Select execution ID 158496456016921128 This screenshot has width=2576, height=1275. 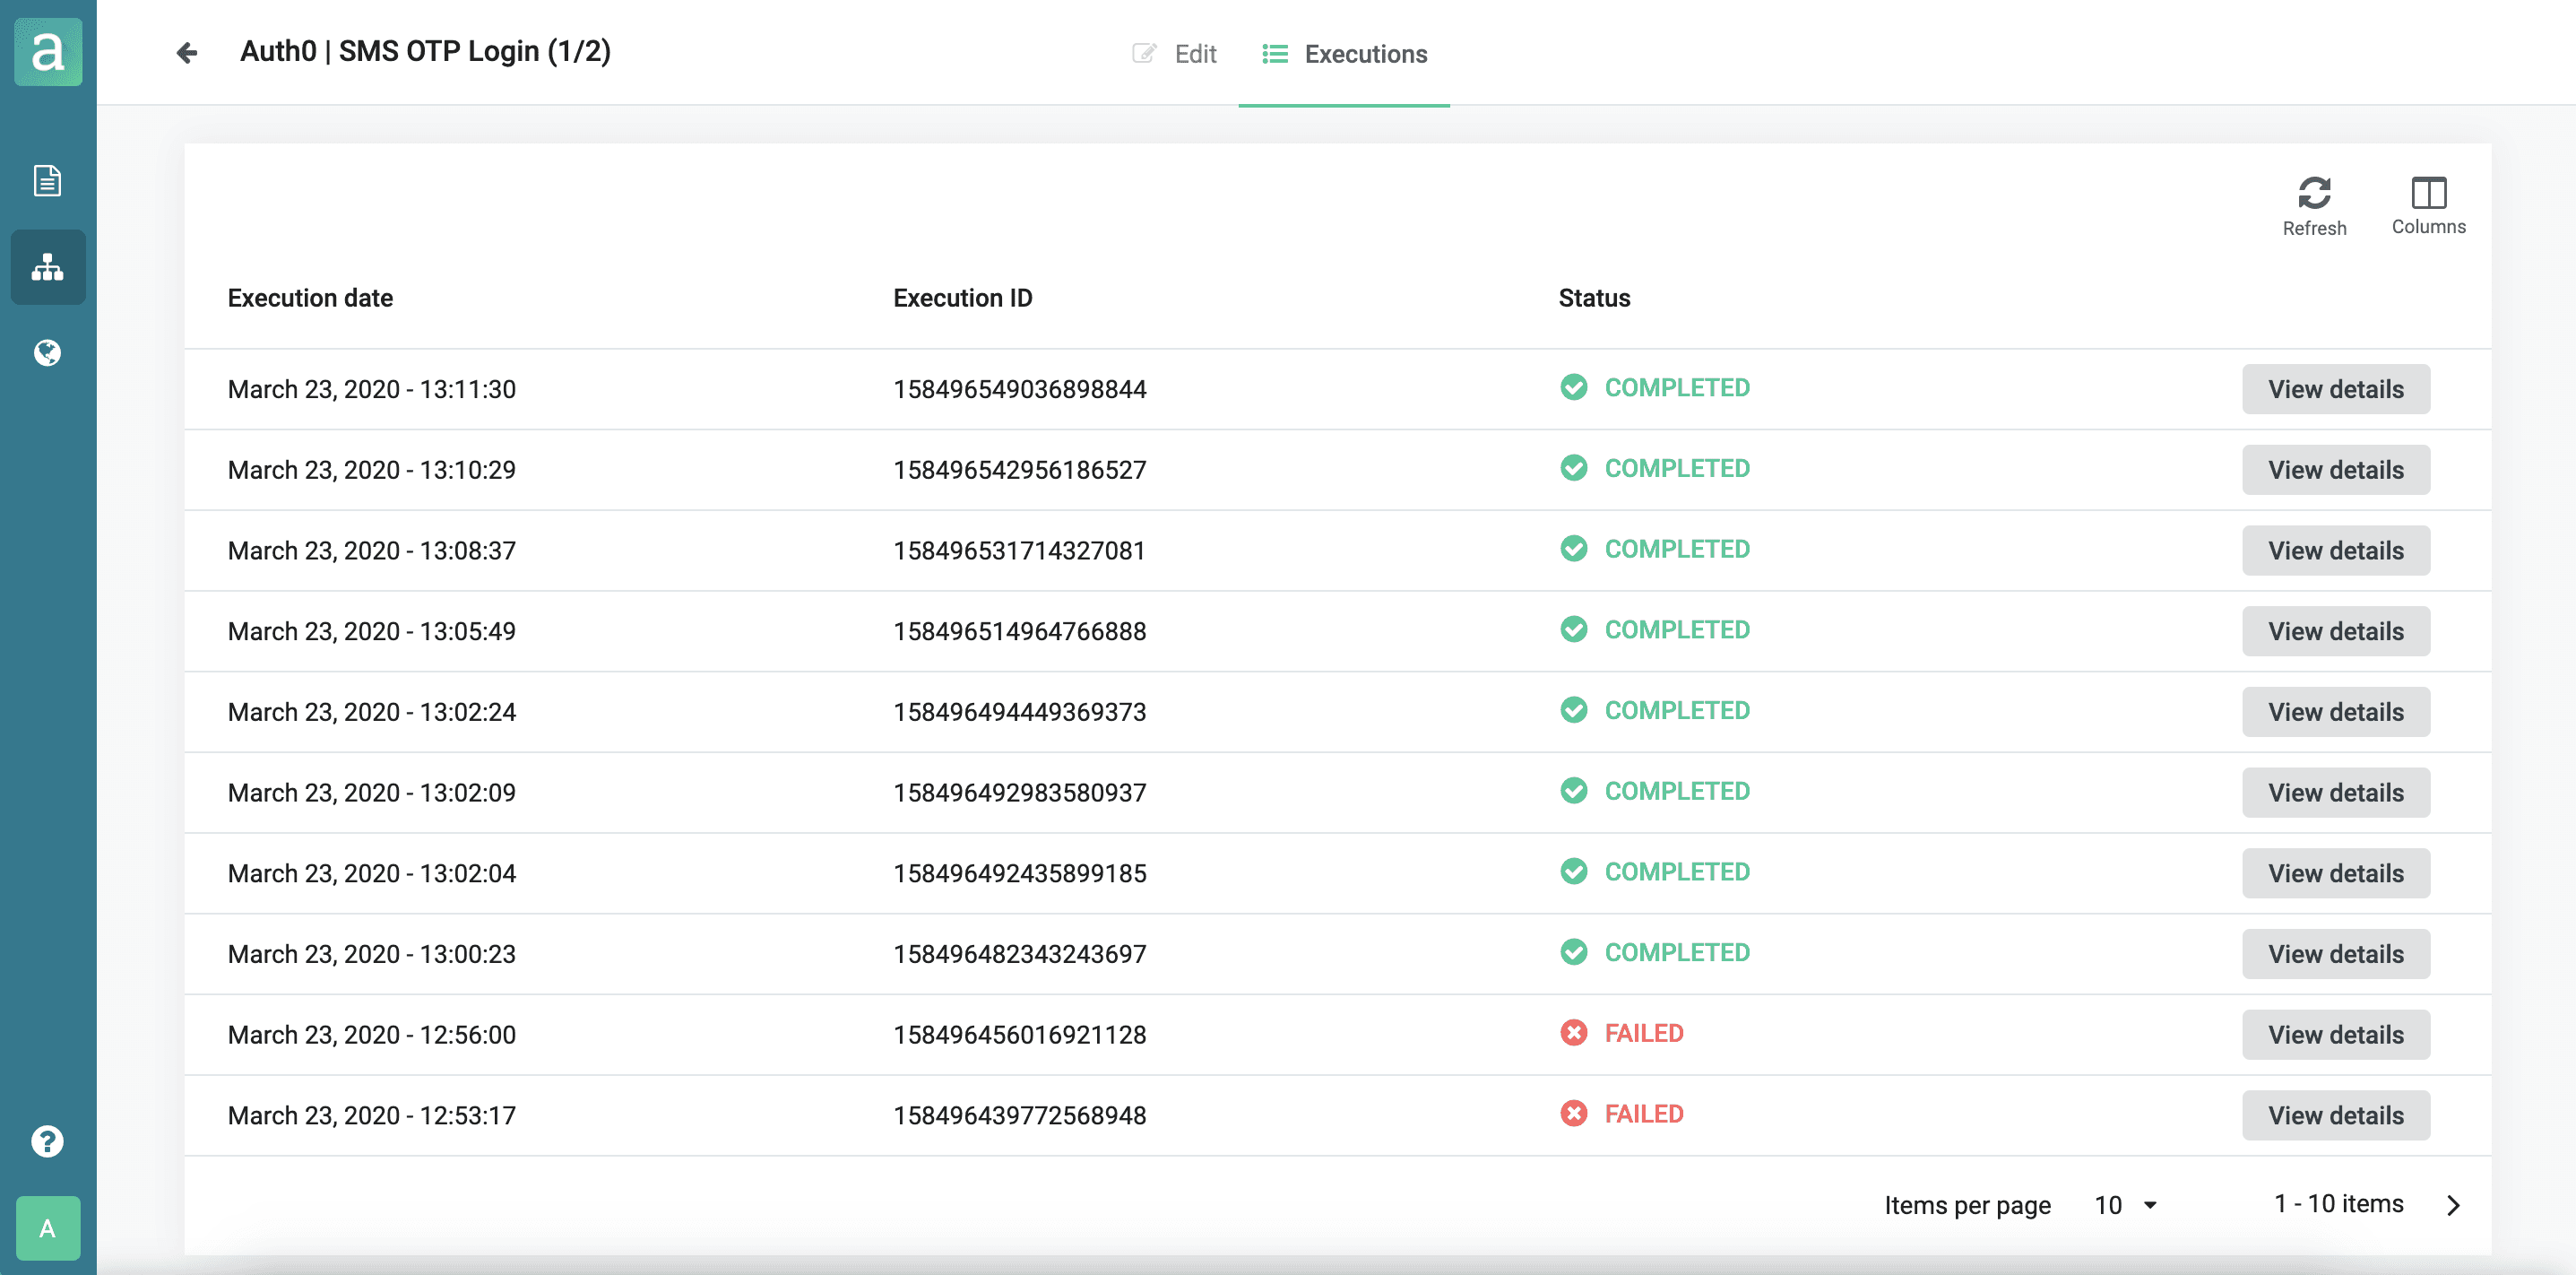coord(1019,1035)
